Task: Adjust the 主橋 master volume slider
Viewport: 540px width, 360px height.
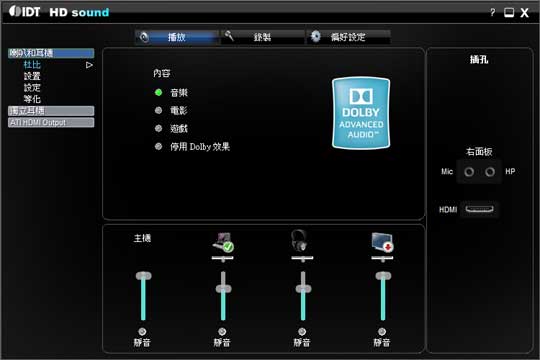Action: point(143,276)
